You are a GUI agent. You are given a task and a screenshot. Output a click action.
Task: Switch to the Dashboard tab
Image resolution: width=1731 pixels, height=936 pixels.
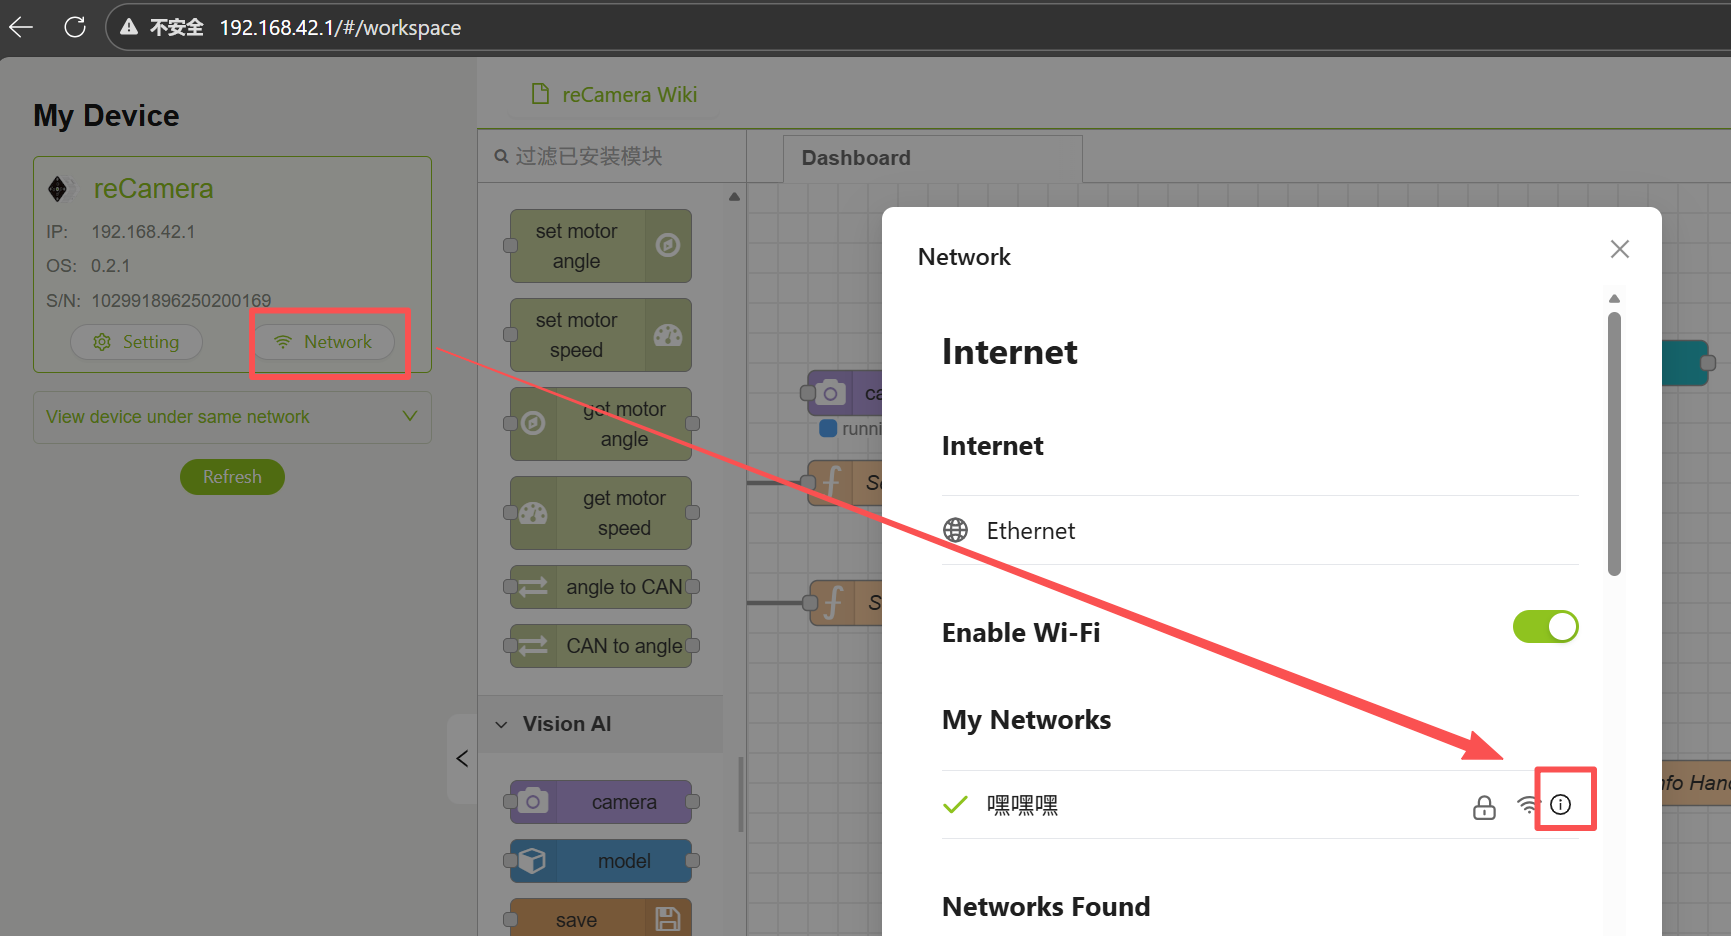pos(856,158)
